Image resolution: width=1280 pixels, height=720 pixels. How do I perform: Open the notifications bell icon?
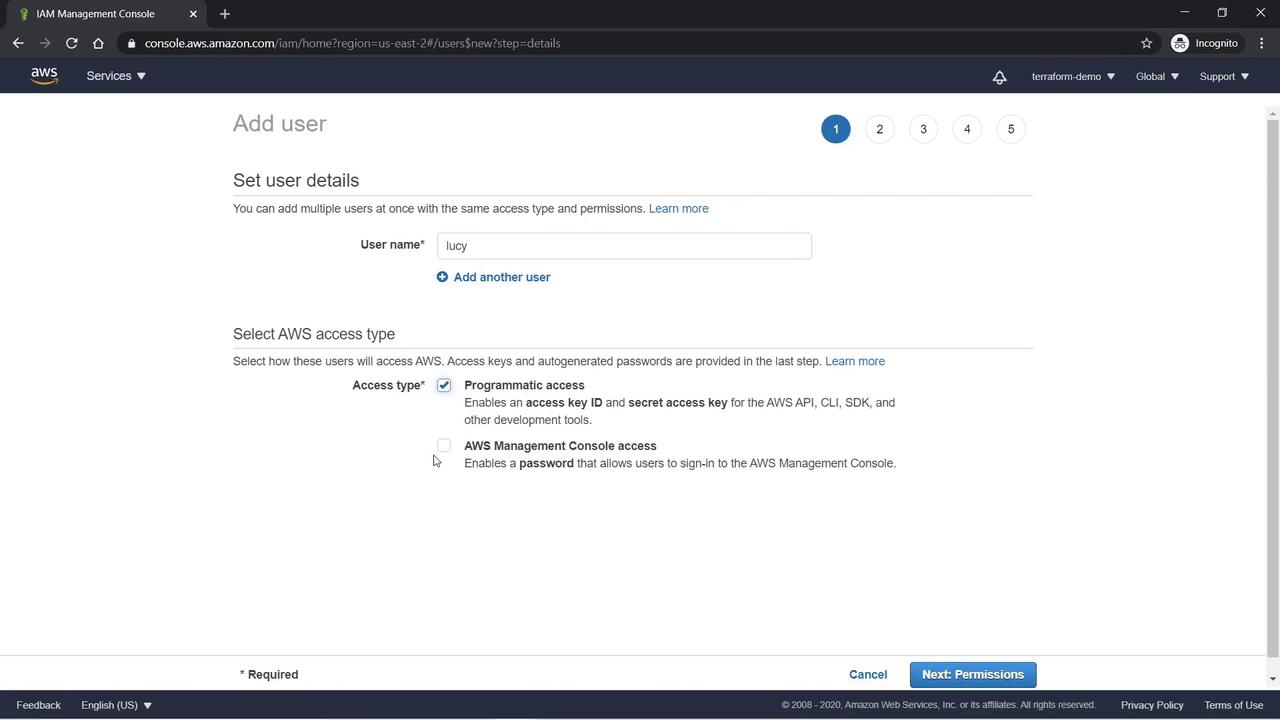pos(999,77)
